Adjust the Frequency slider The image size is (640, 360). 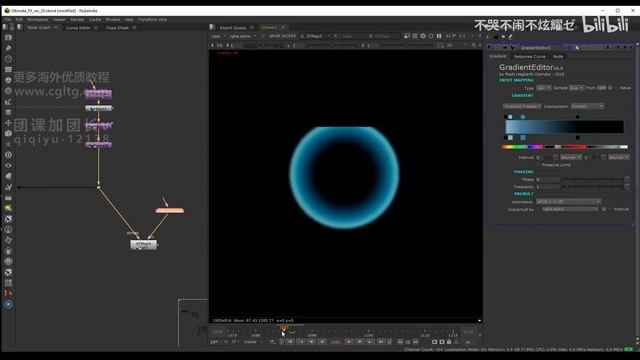click(x=592, y=187)
